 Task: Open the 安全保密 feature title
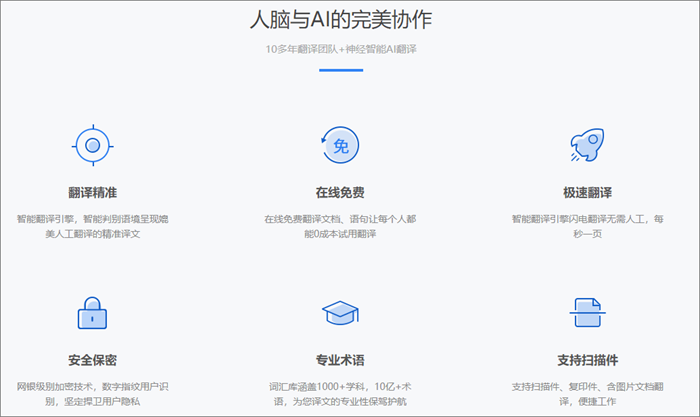tap(93, 360)
